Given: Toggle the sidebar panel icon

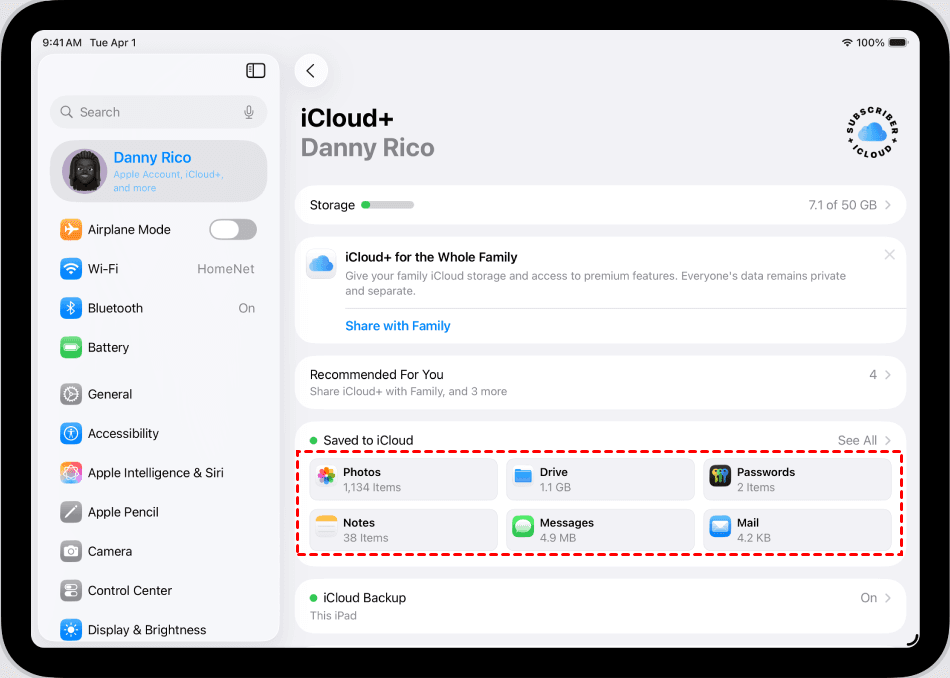Looking at the screenshot, I should click(x=256, y=70).
